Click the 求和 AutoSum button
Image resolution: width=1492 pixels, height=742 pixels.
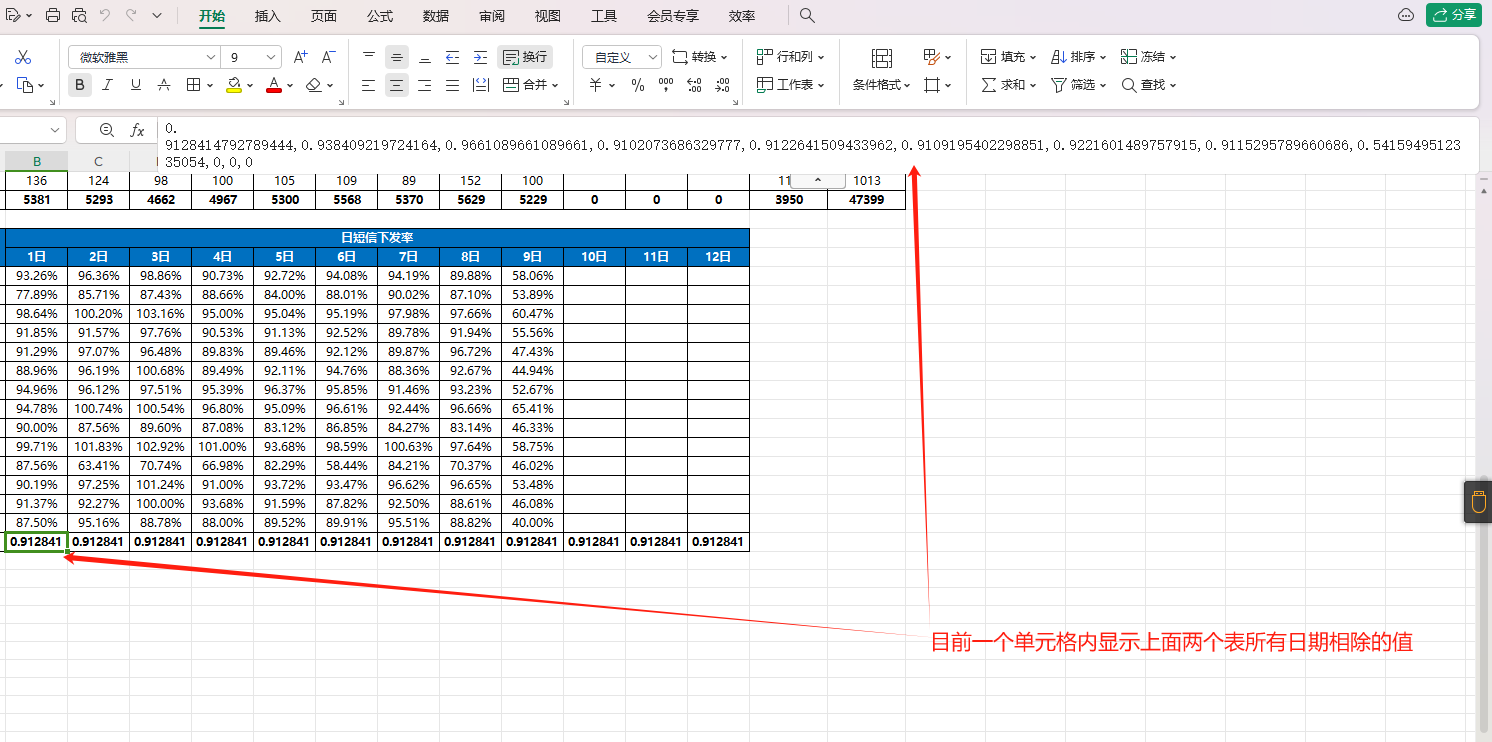pos(1008,85)
